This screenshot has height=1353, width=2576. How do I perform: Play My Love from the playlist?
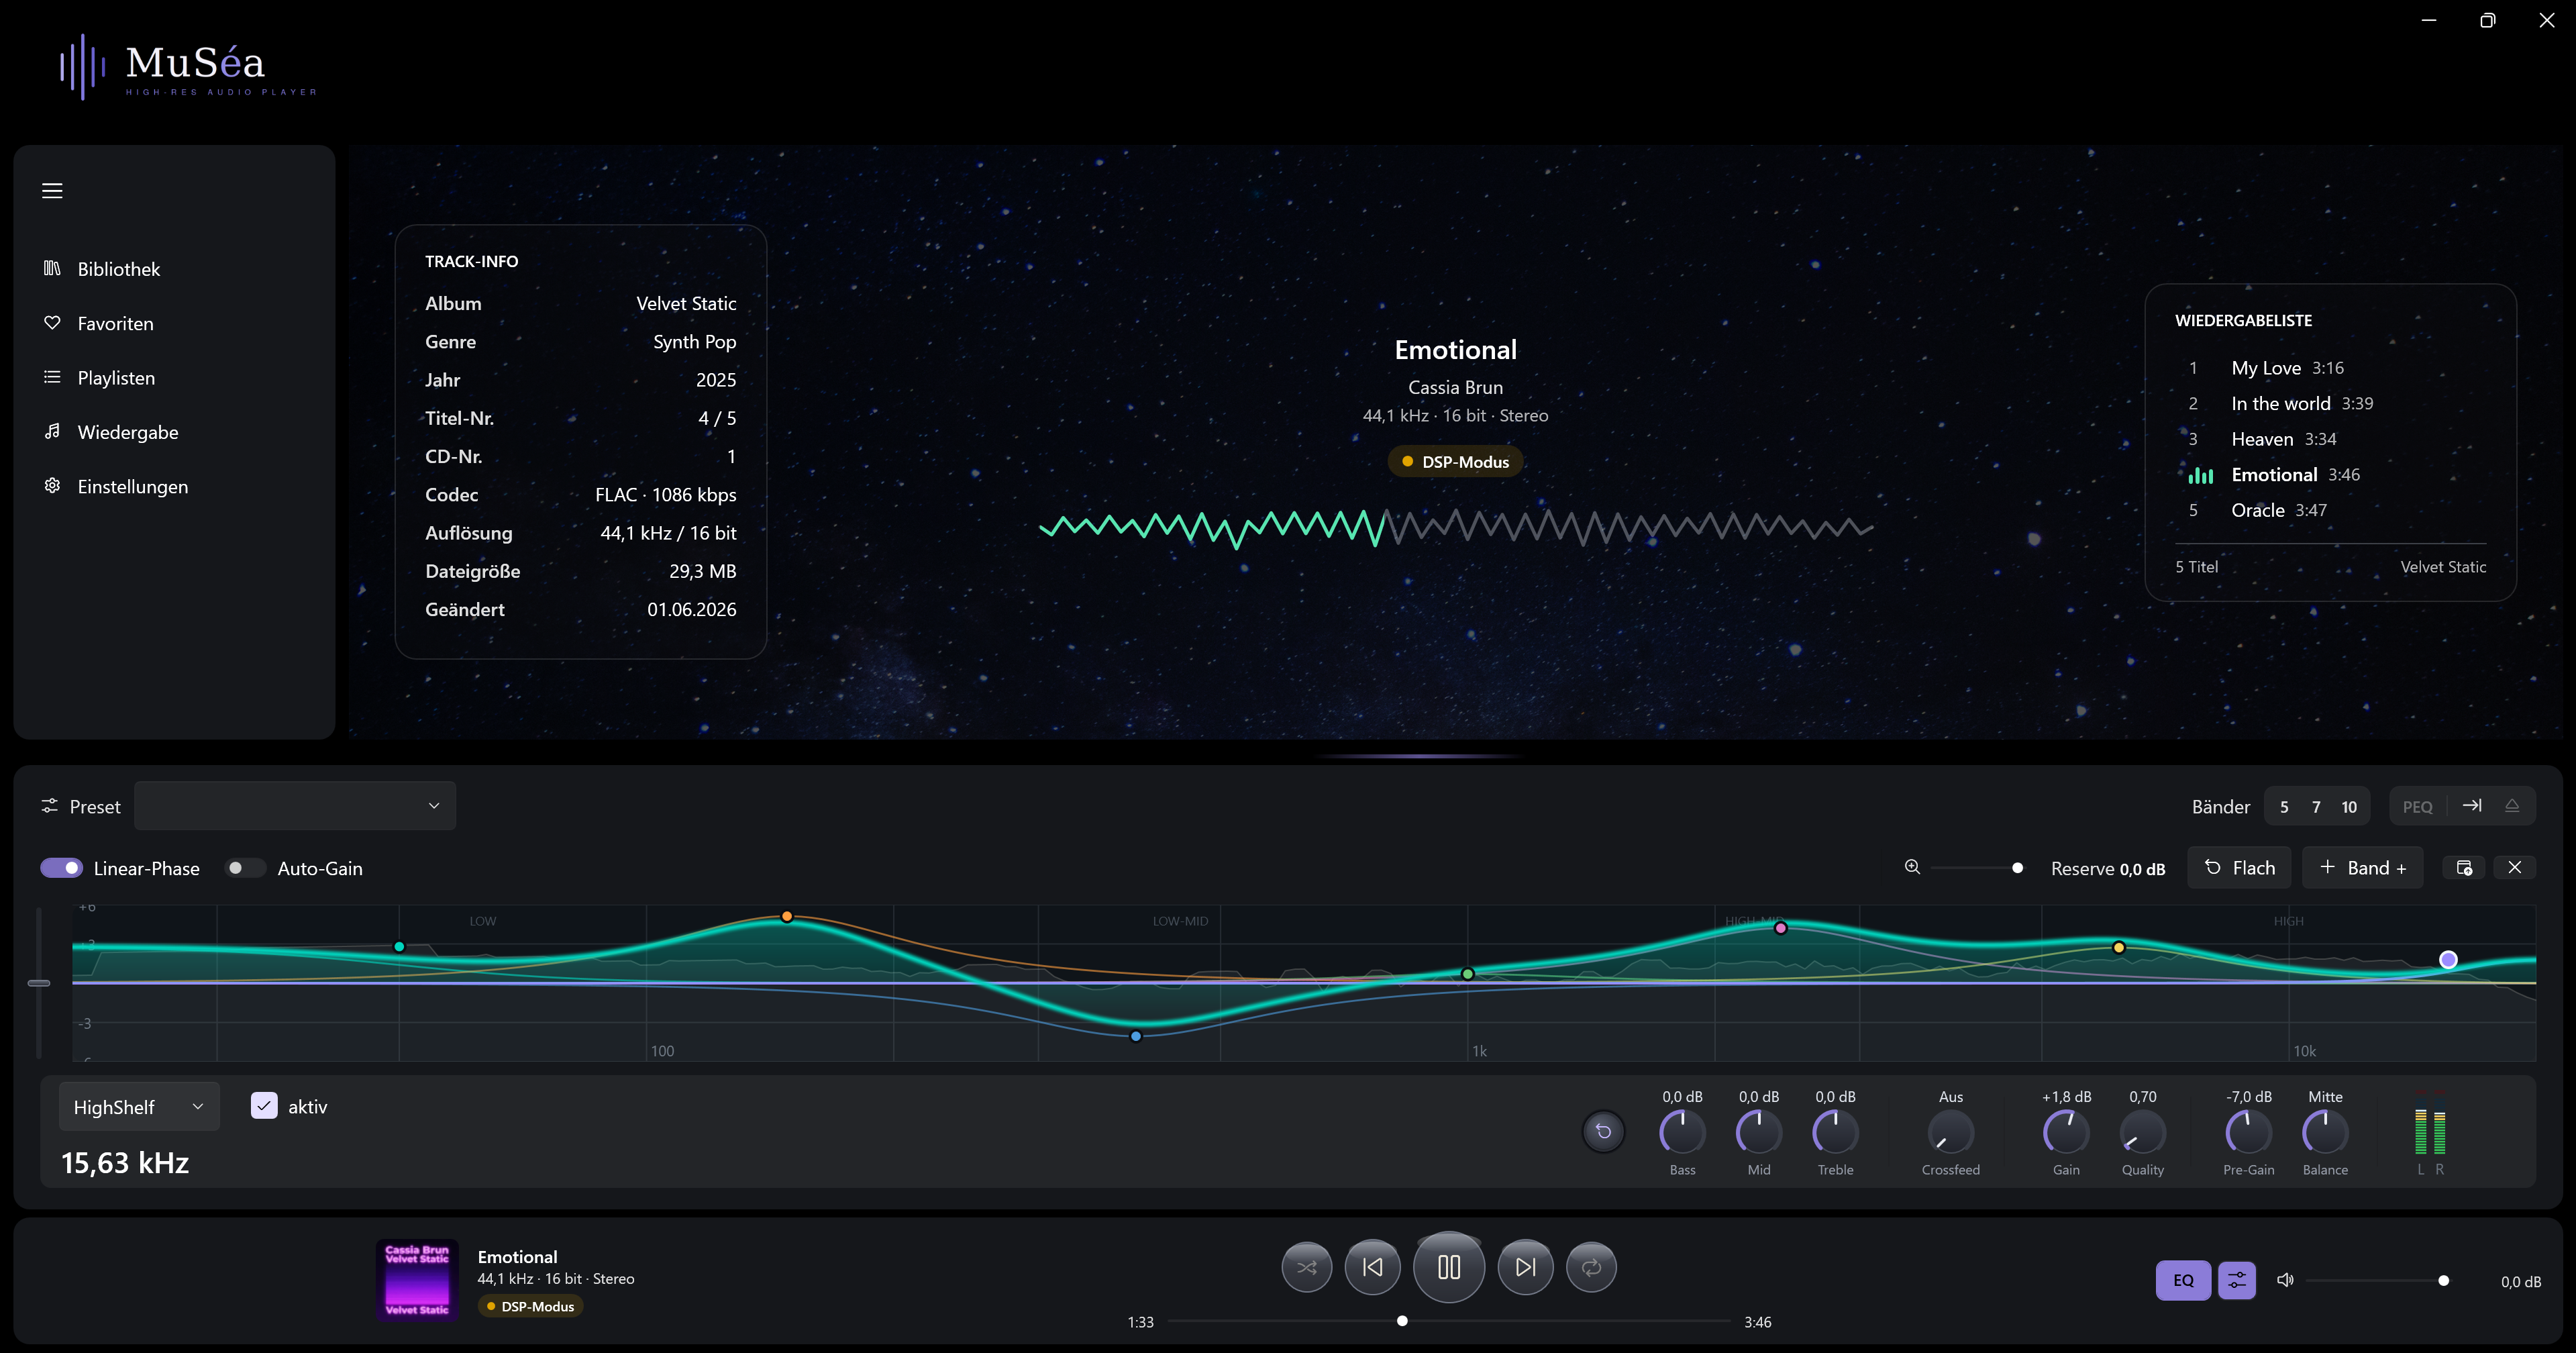tap(2330, 368)
